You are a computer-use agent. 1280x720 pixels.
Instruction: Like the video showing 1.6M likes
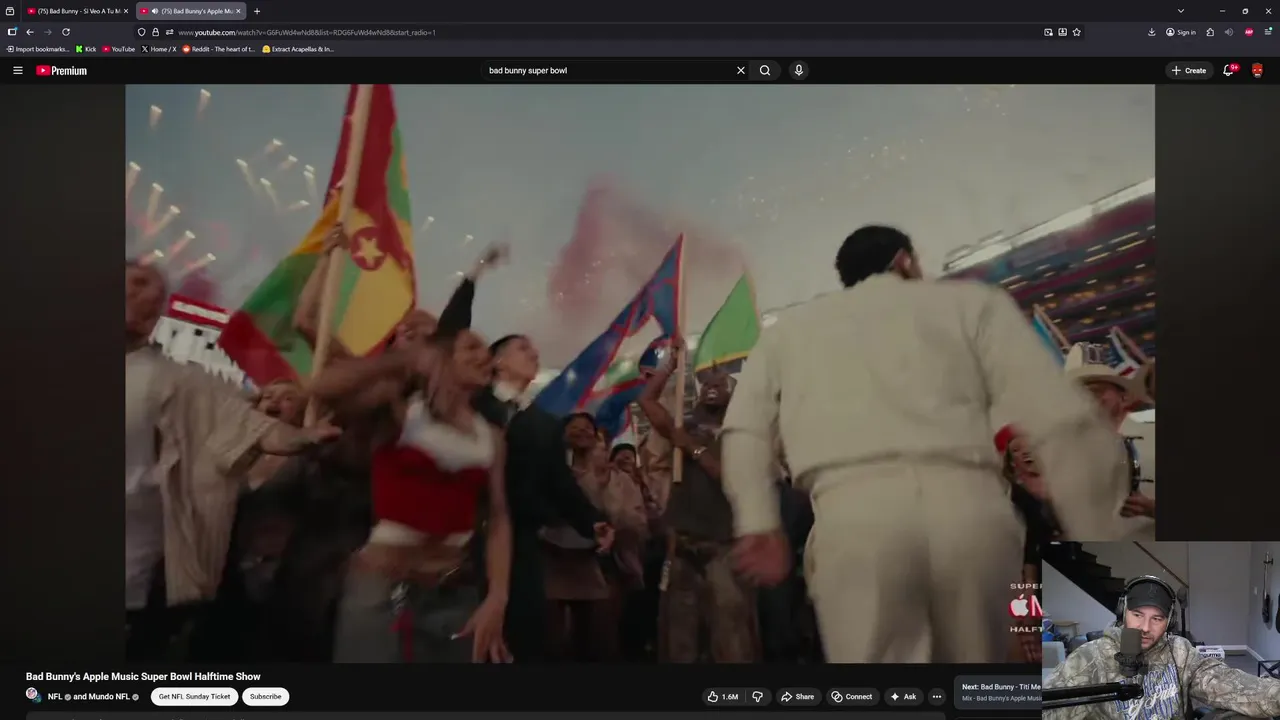point(722,697)
